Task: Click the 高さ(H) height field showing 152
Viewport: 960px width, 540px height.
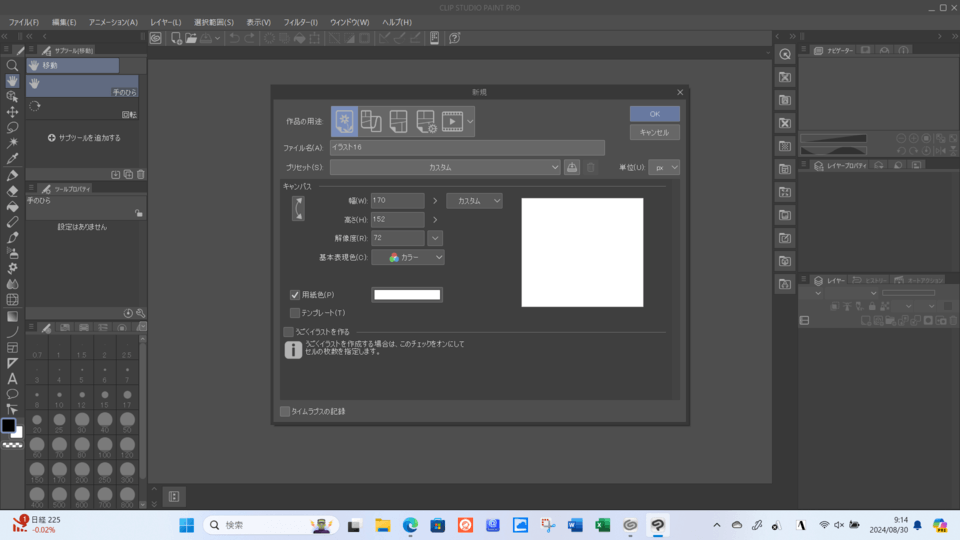Action: pyautogui.click(x=397, y=219)
